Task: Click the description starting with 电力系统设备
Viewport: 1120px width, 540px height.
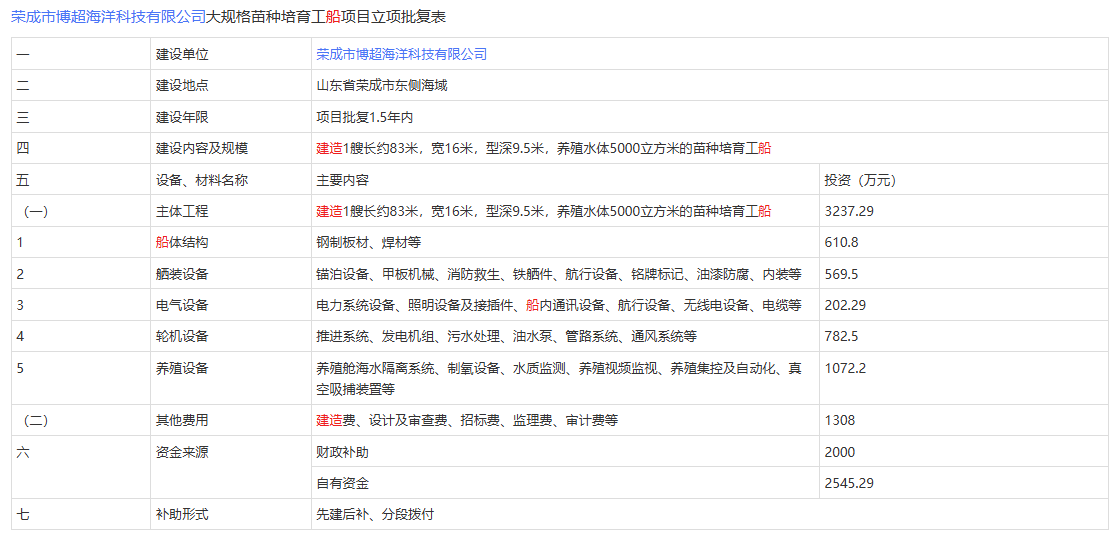Action: point(559,306)
